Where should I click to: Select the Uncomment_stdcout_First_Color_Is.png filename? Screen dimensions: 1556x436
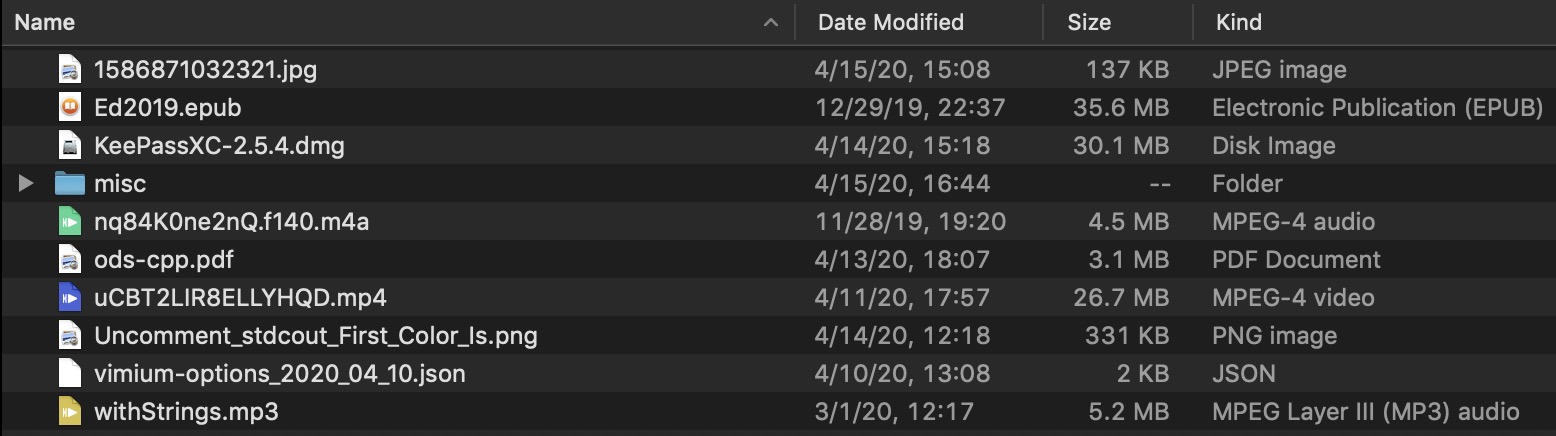click(x=315, y=336)
